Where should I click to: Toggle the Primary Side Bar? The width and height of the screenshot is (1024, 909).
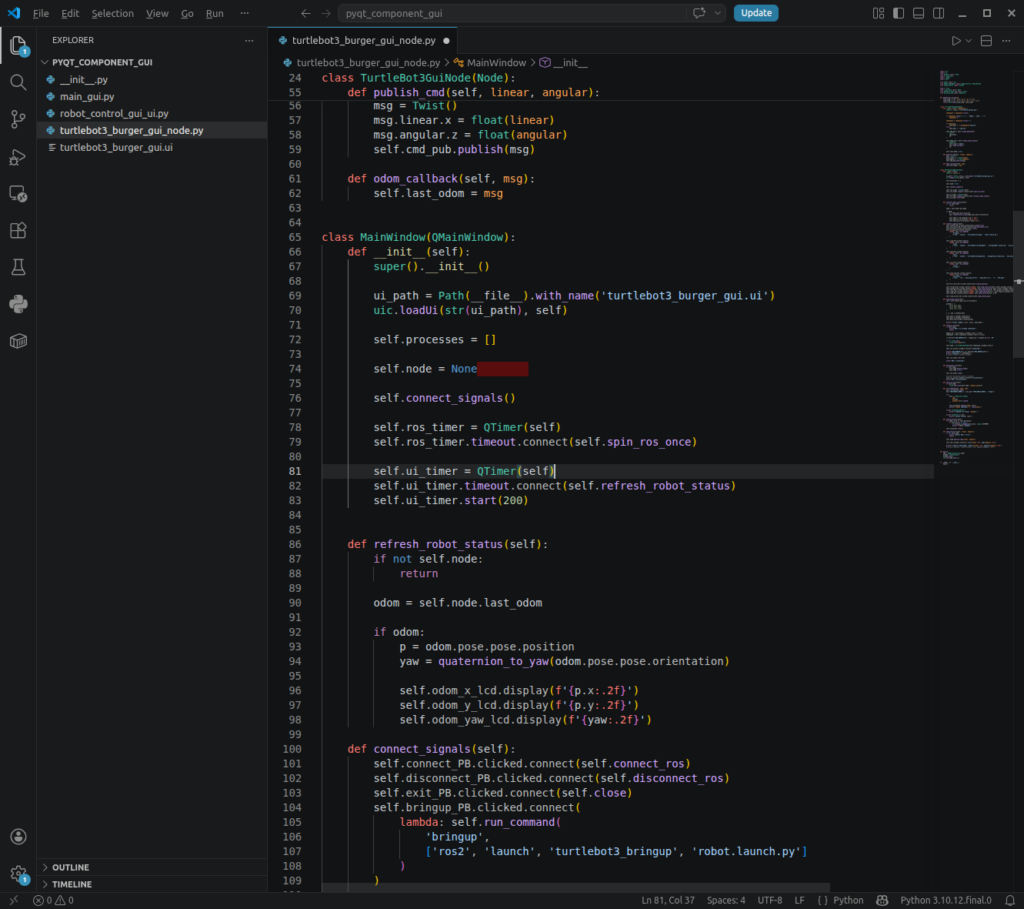[x=899, y=13]
